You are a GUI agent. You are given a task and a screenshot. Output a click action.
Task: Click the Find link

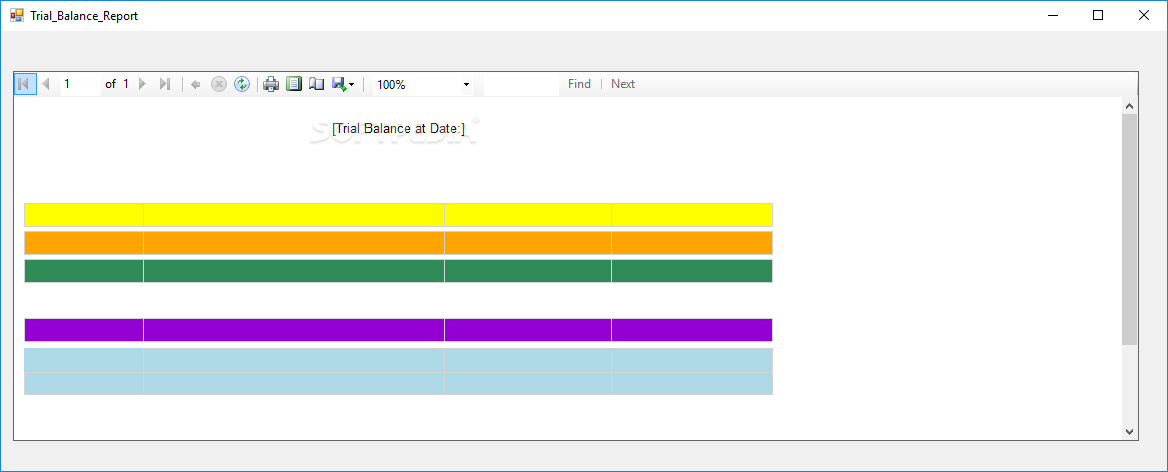[579, 84]
